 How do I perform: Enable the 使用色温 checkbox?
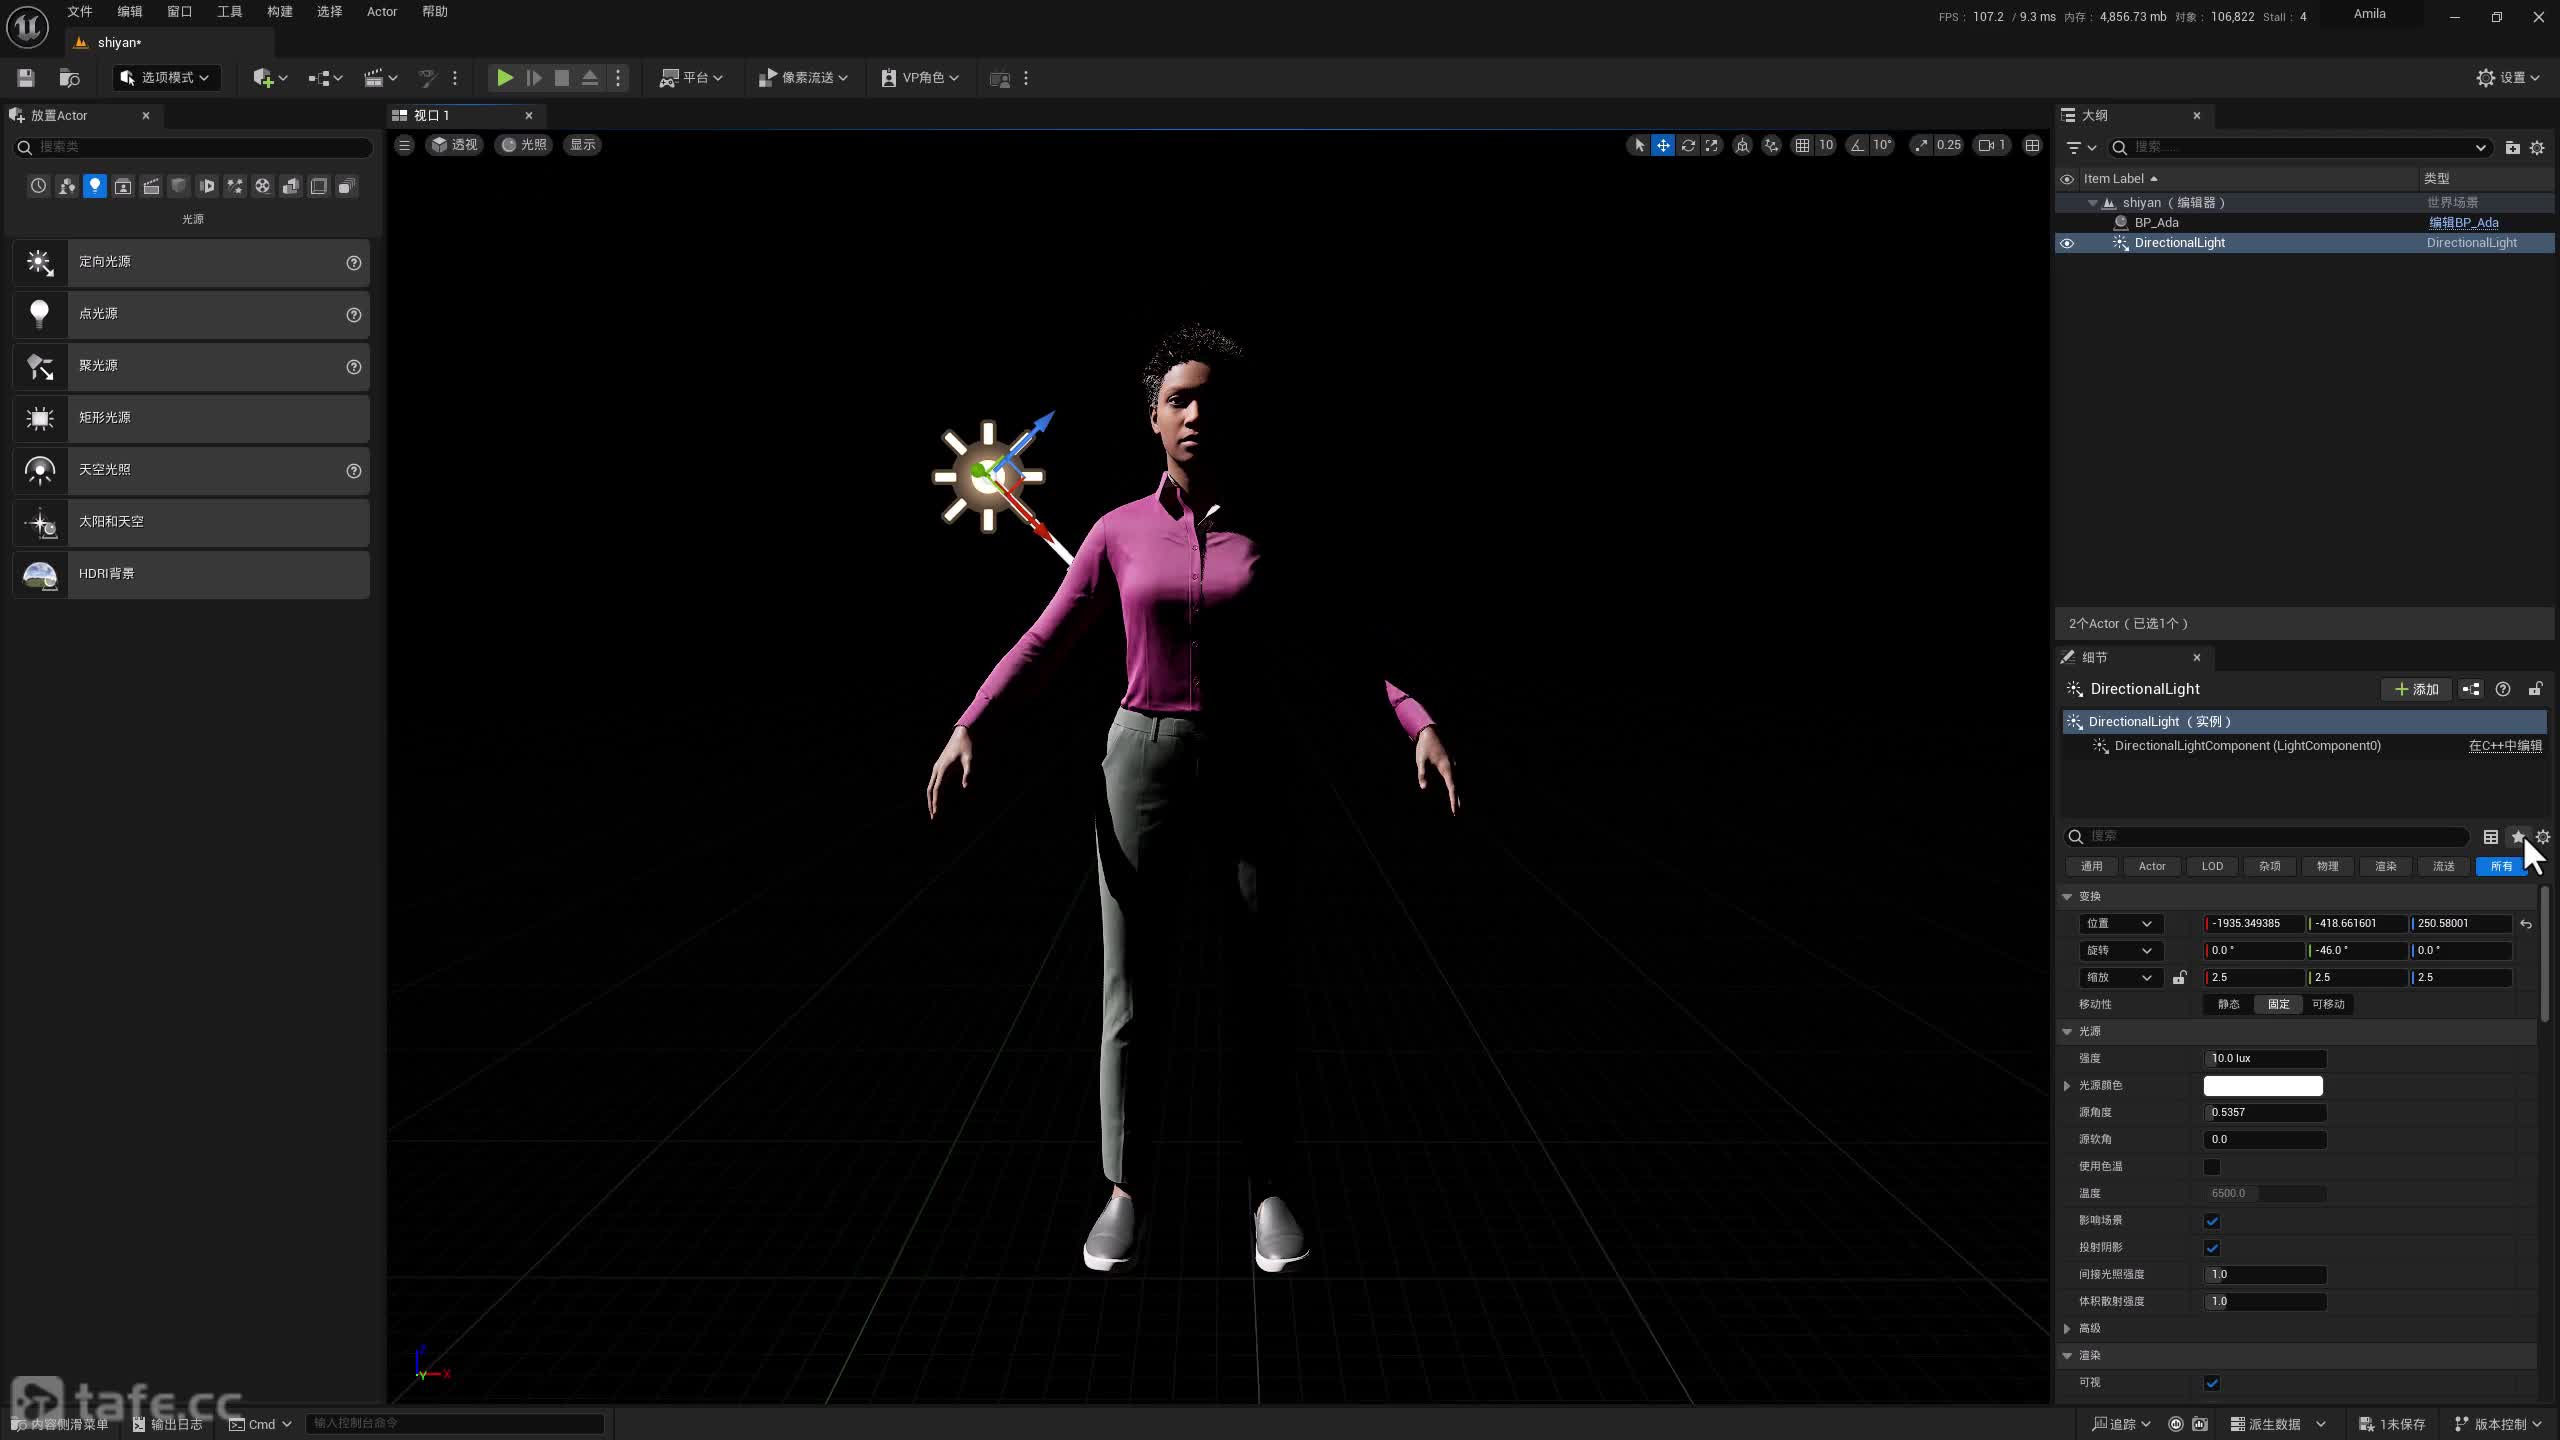[2212, 1167]
